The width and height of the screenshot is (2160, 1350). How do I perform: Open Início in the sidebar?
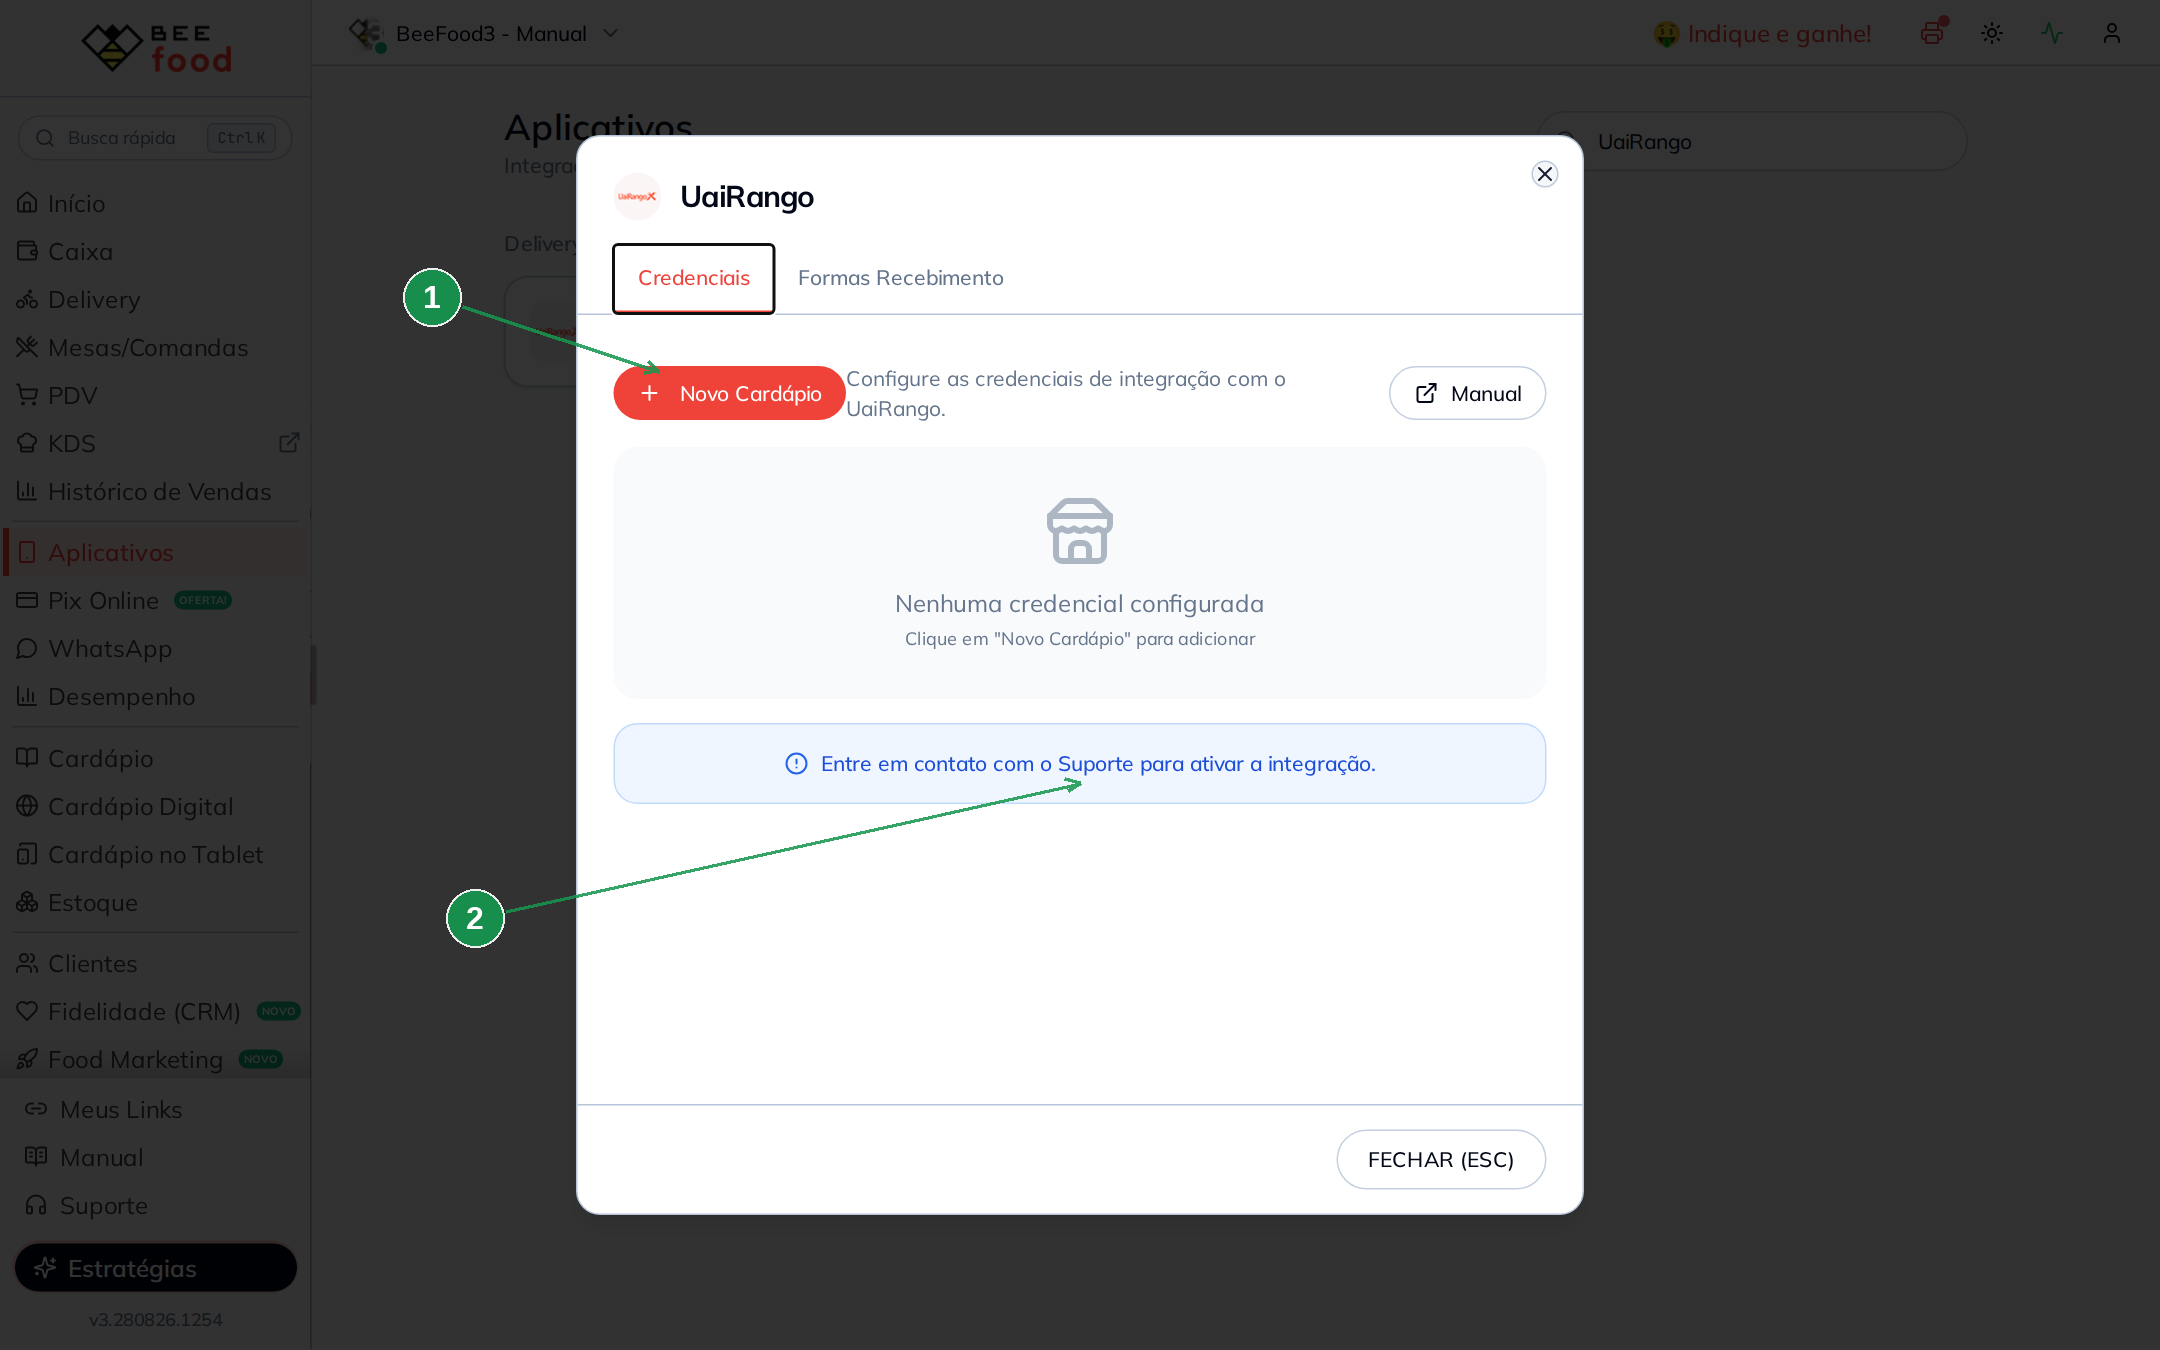[x=155, y=203]
